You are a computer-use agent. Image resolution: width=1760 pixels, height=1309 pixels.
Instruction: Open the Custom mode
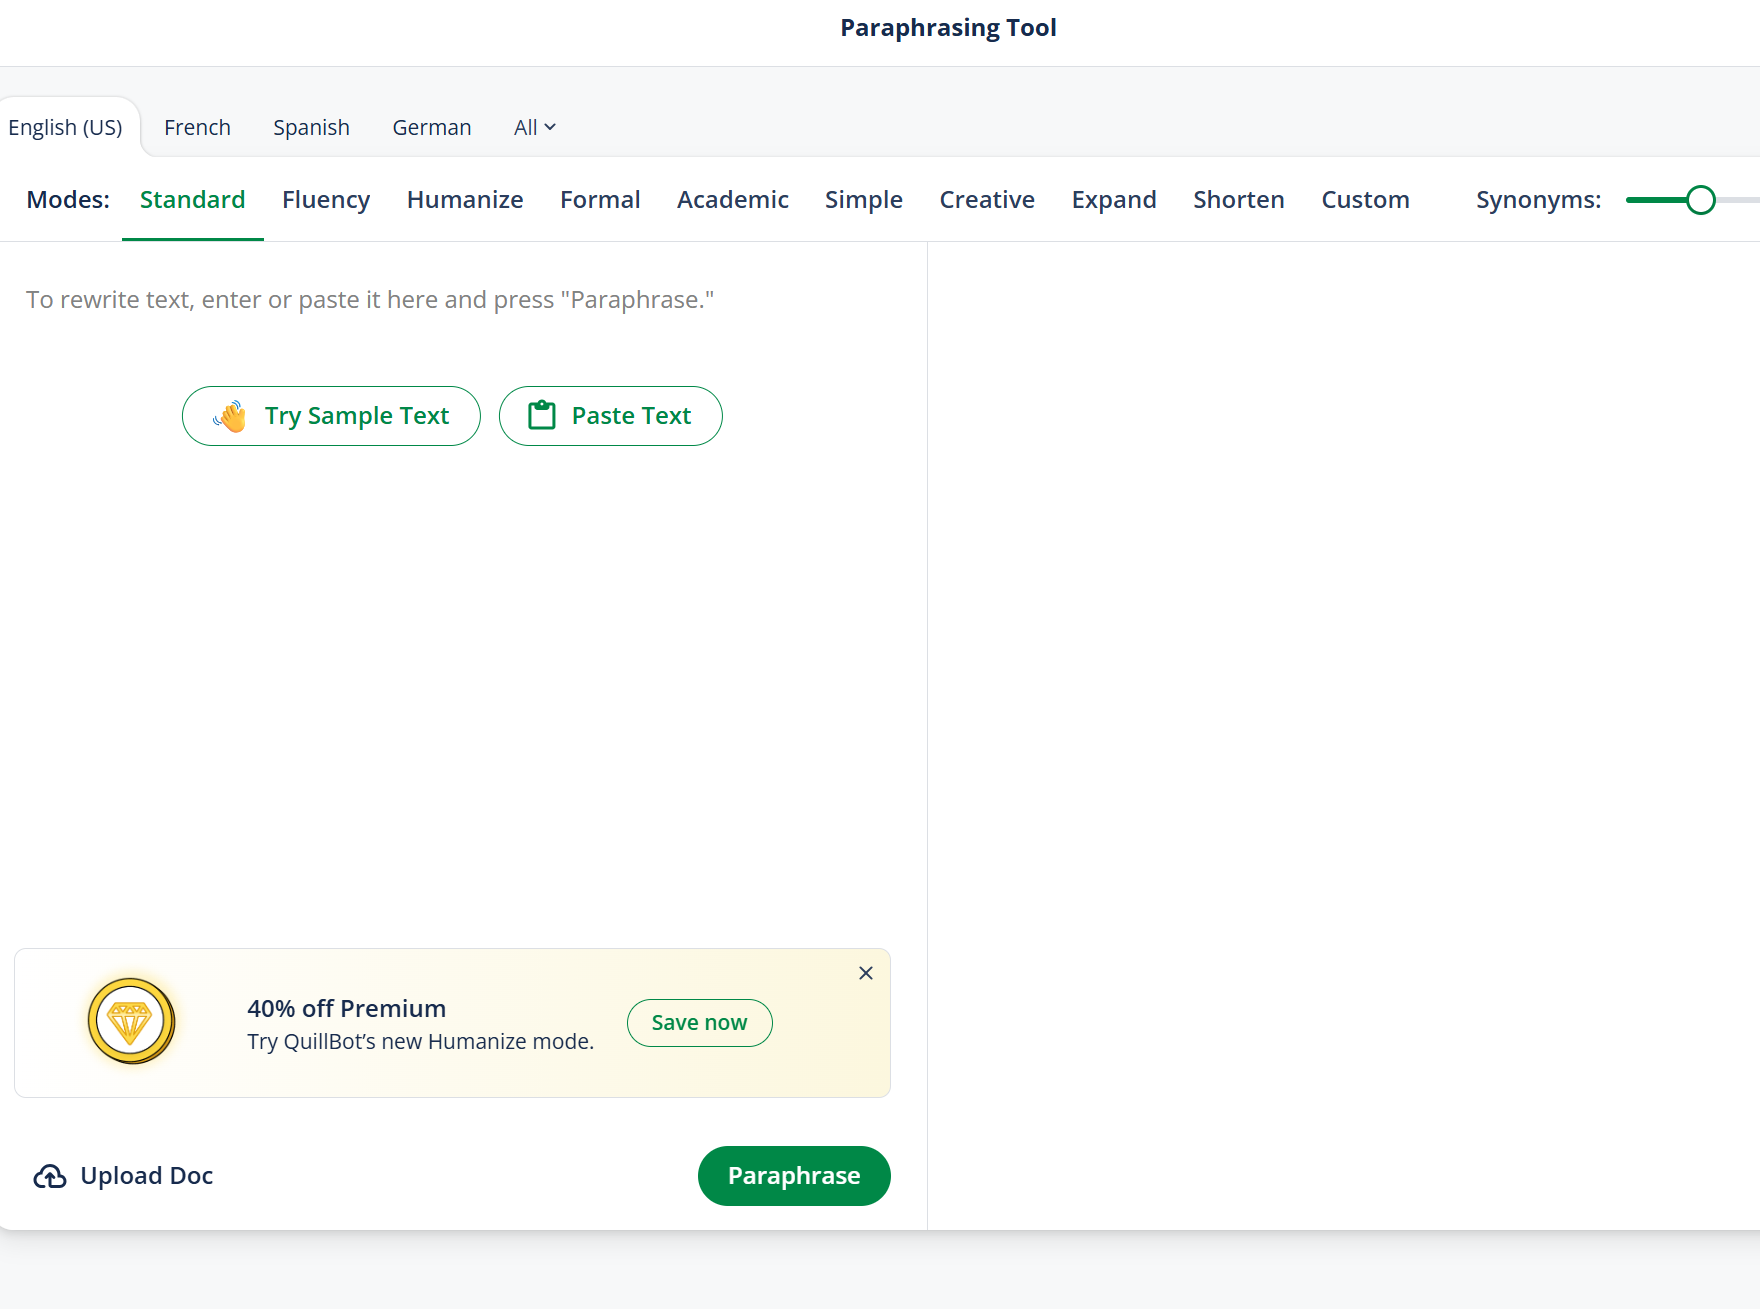pyautogui.click(x=1365, y=200)
